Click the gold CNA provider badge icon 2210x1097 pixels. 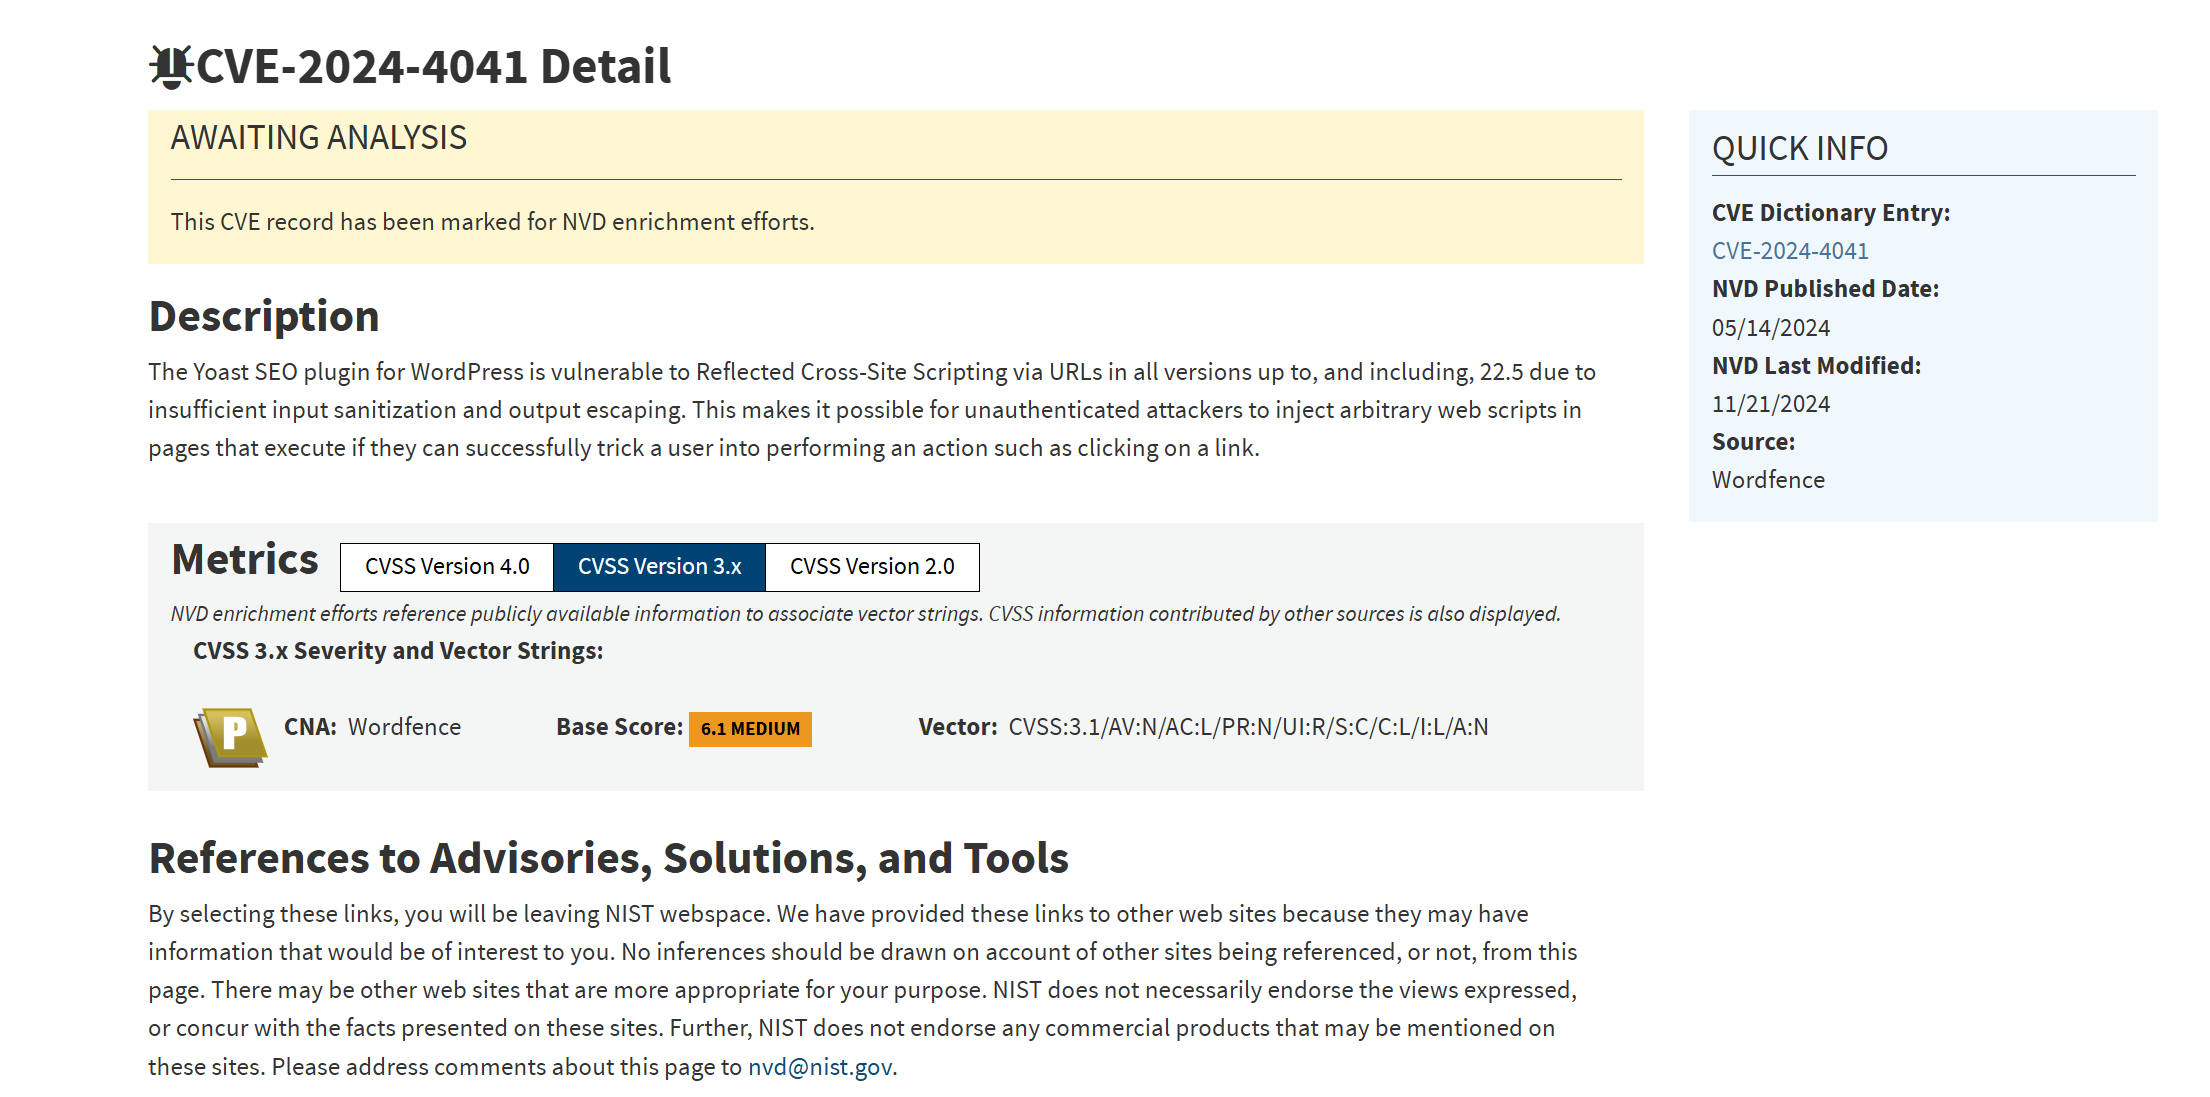(230, 737)
